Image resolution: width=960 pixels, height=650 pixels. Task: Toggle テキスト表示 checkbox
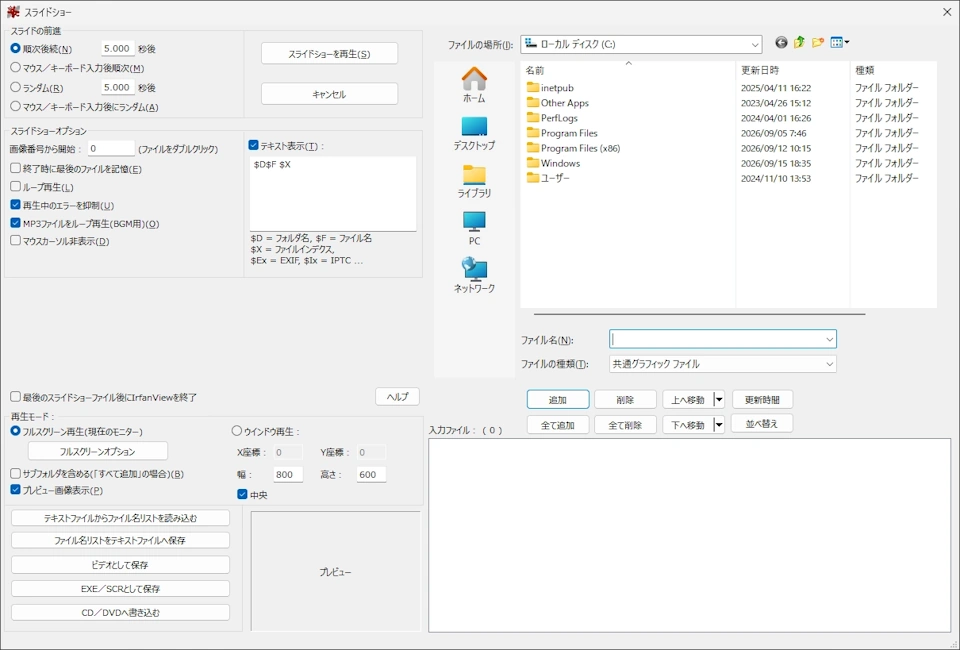(x=253, y=146)
